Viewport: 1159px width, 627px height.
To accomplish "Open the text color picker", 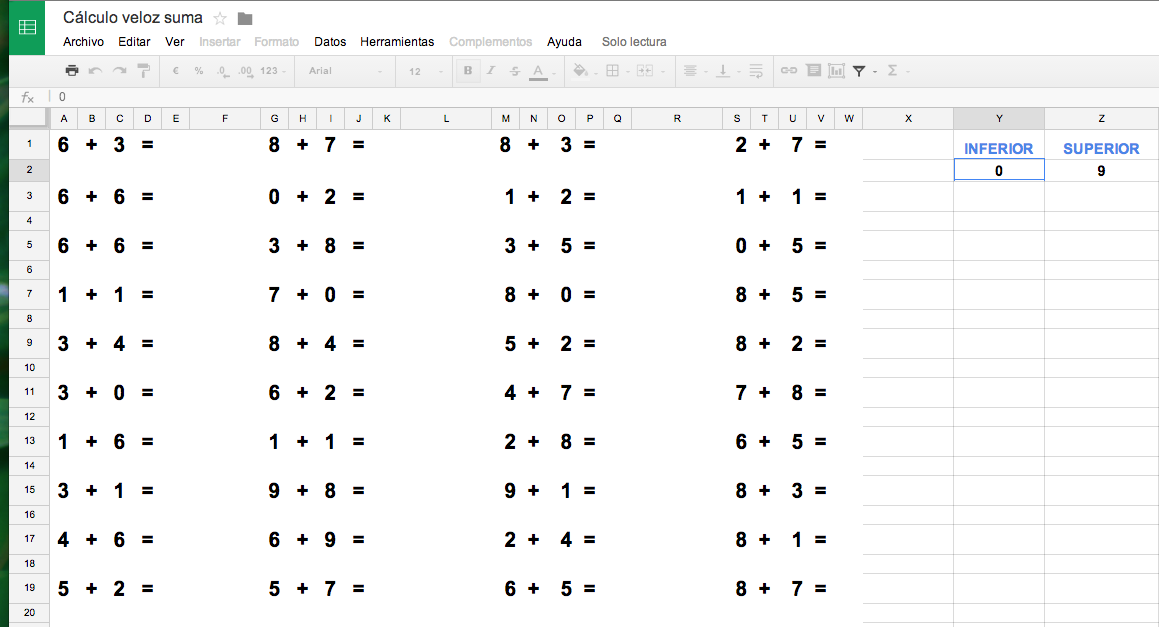I will click(538, 71).
